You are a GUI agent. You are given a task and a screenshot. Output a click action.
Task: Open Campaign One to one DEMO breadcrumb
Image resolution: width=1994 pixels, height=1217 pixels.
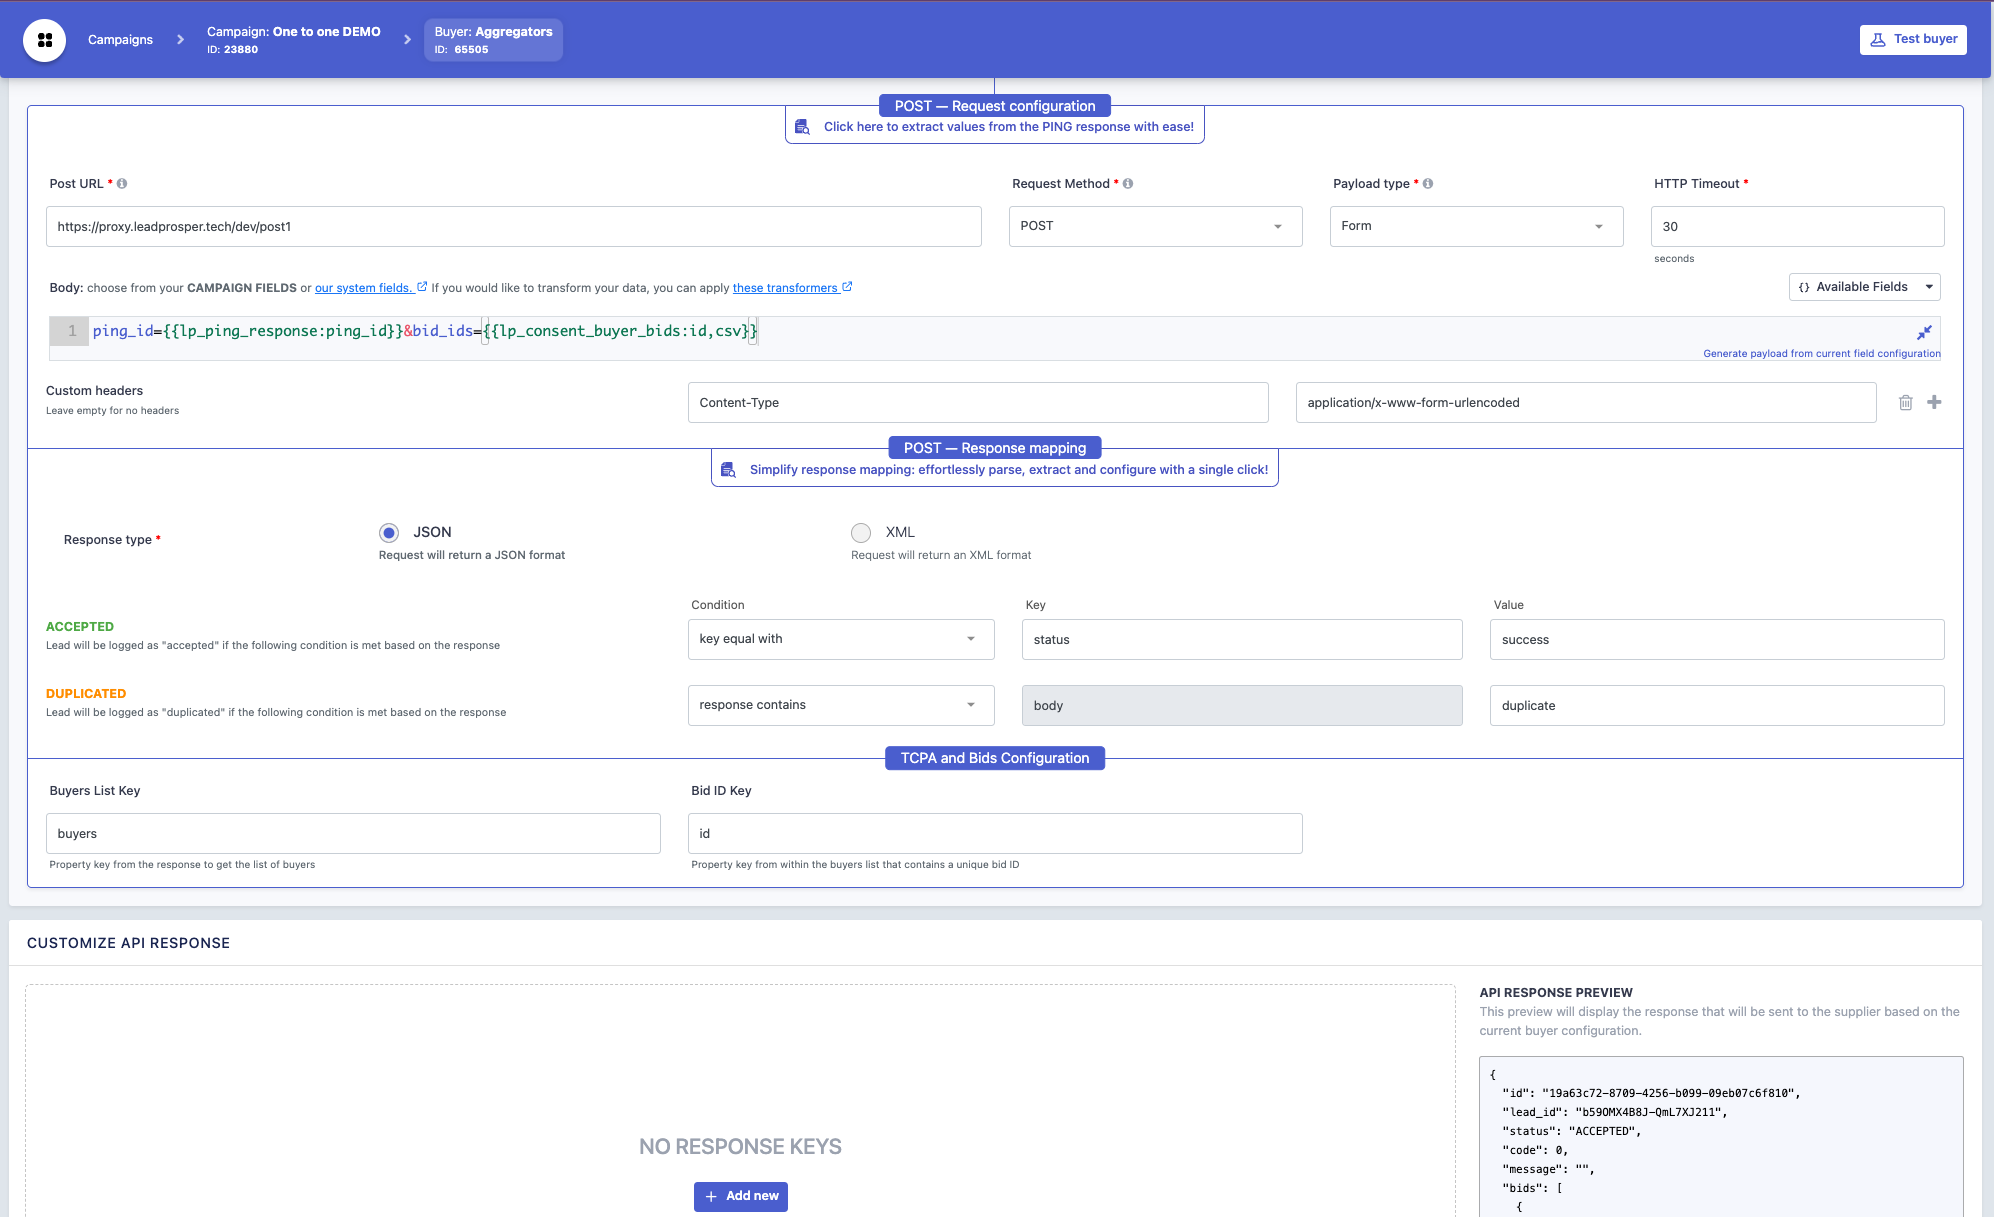(x=293, y=40)
